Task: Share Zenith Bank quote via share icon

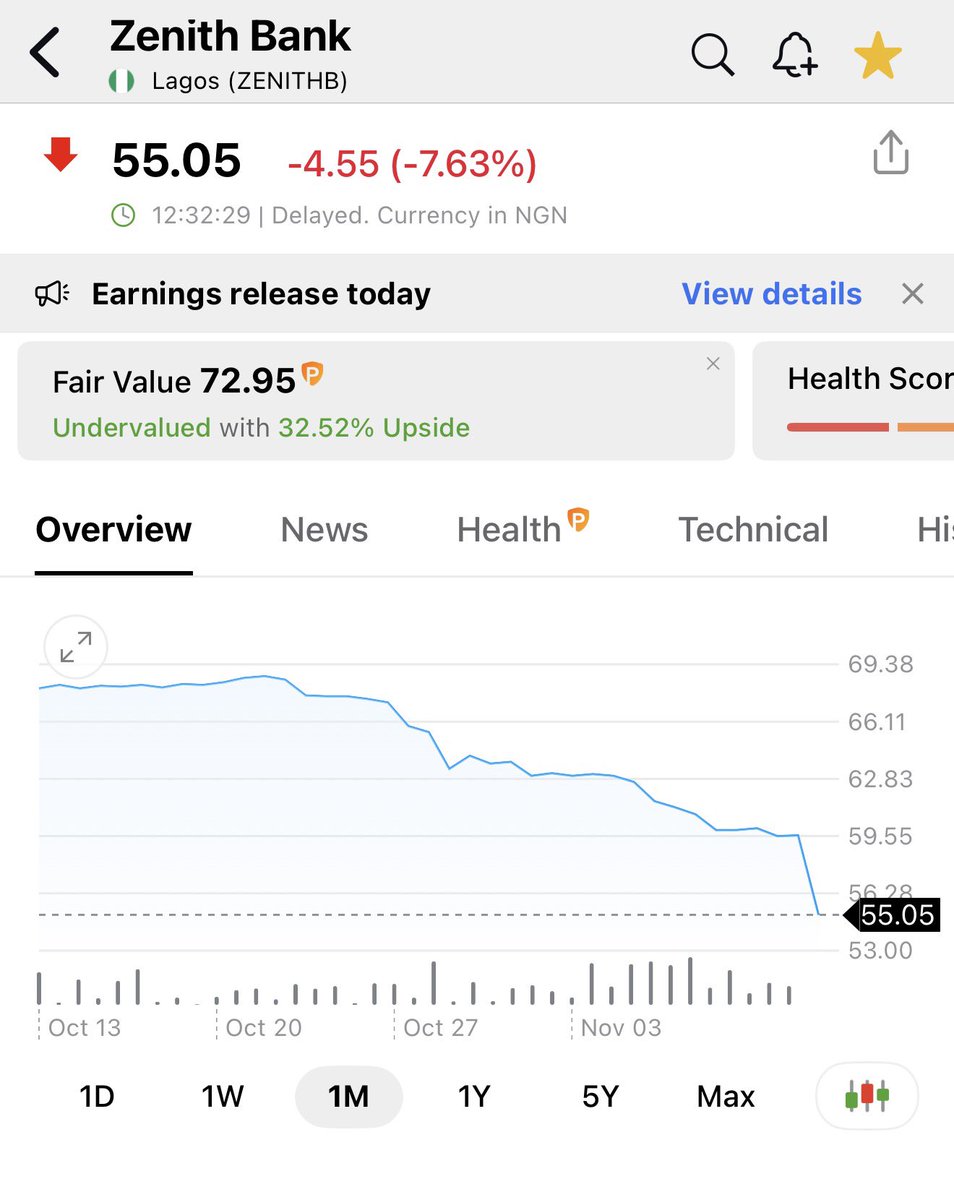Action: [x=891, y=153]
